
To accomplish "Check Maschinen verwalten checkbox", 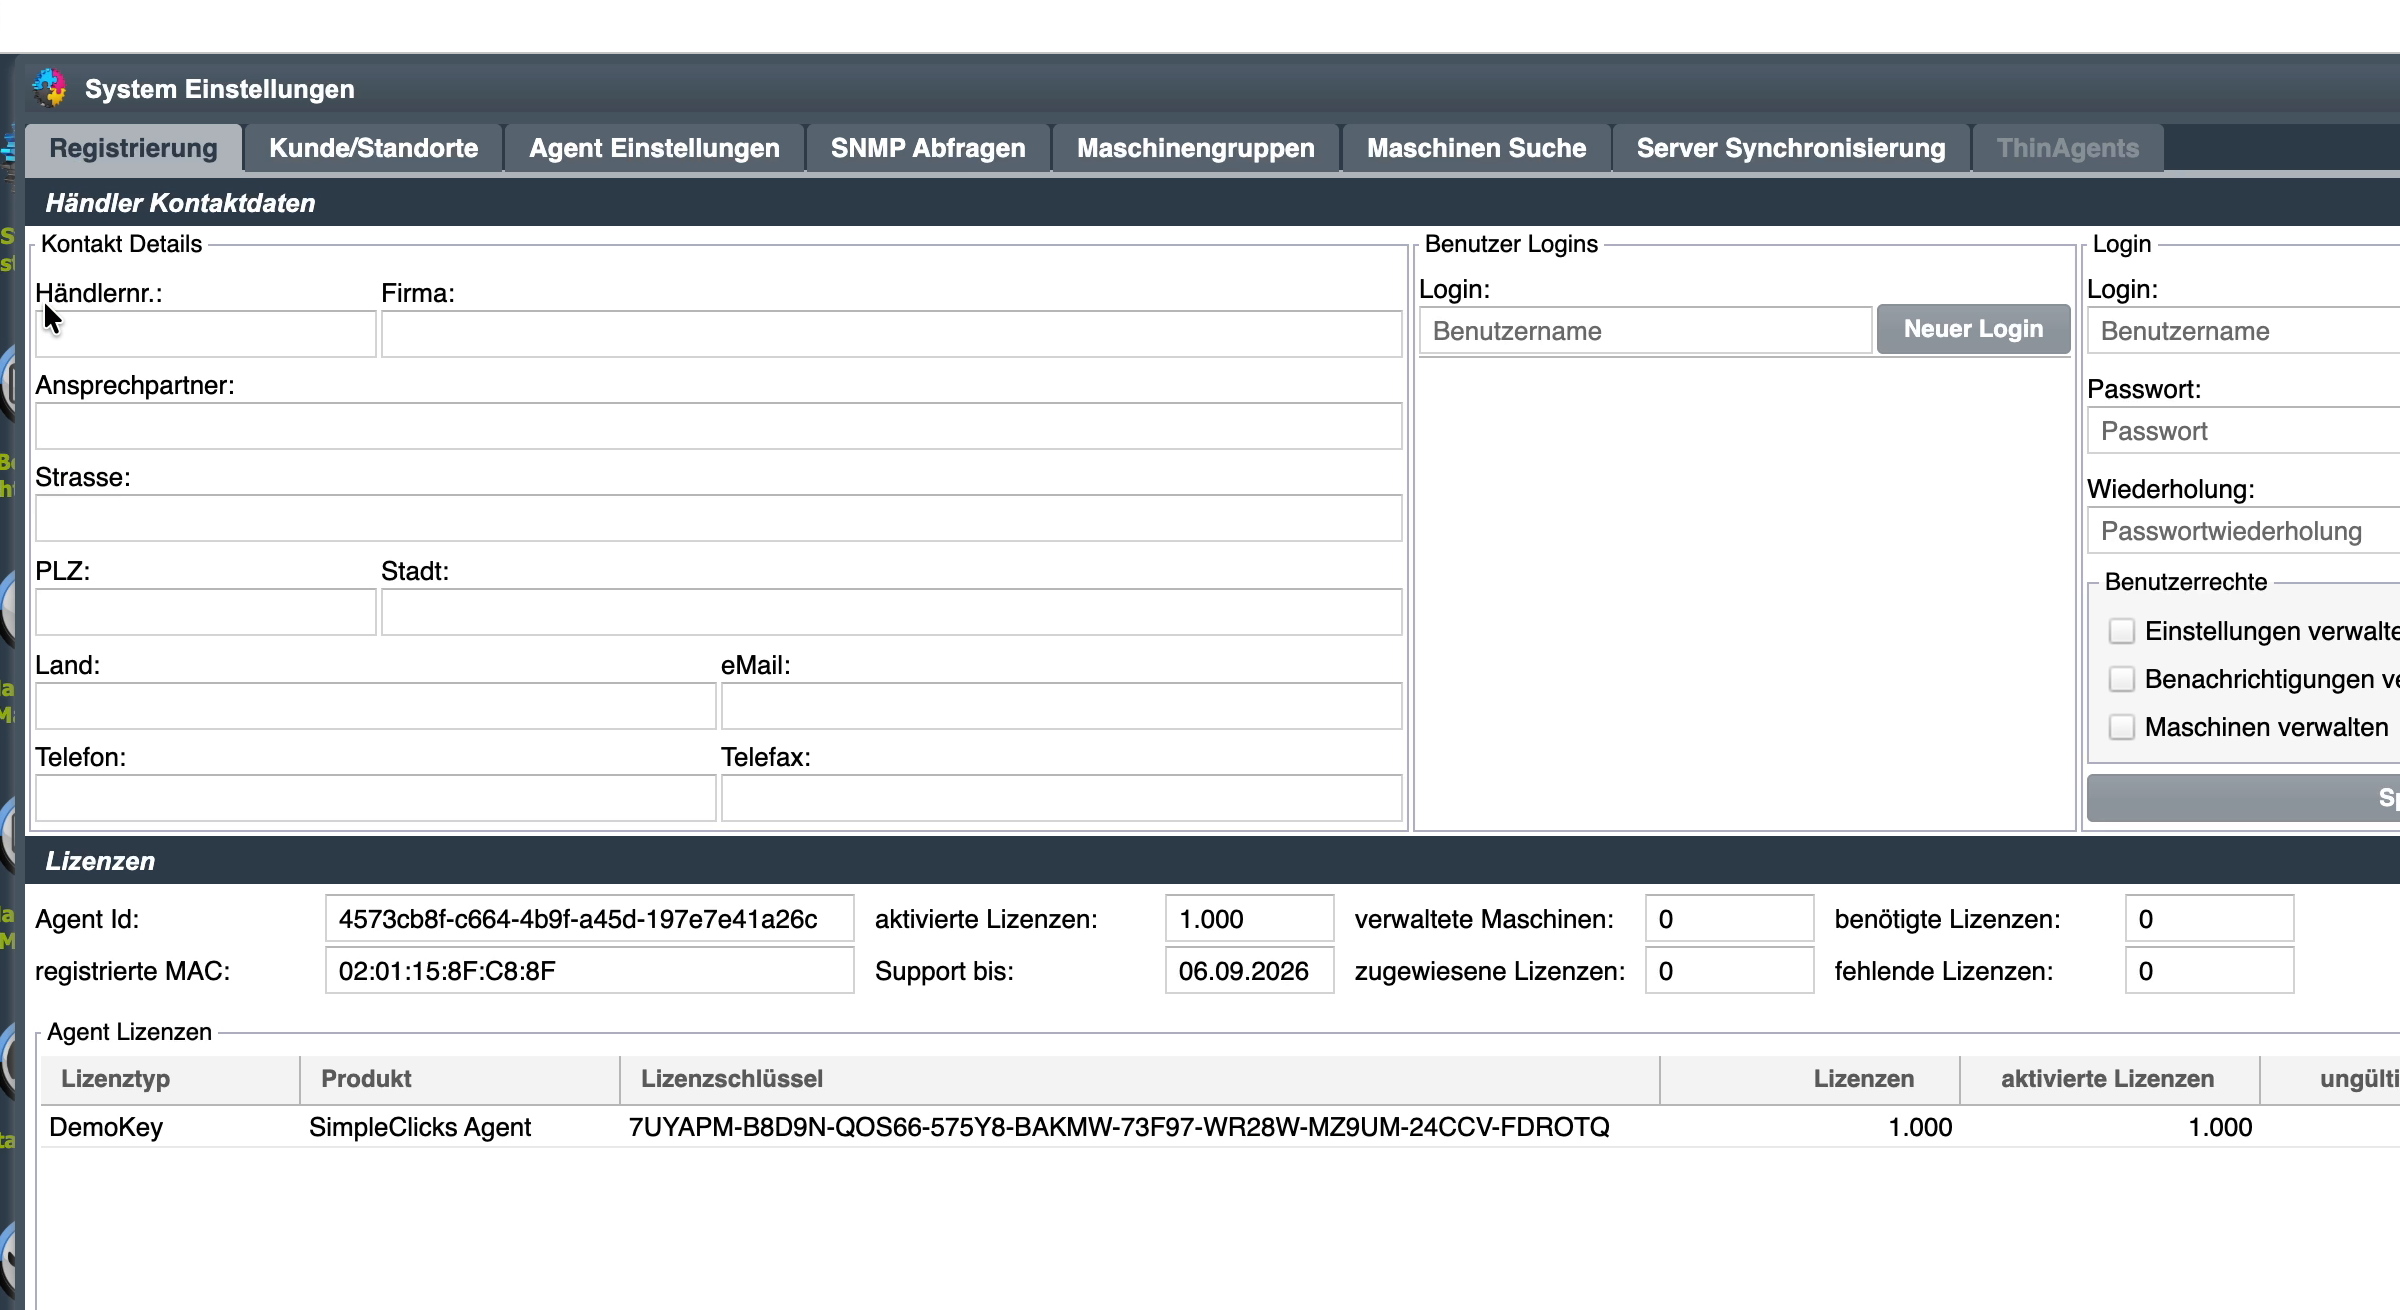I will click(2121, 727).
